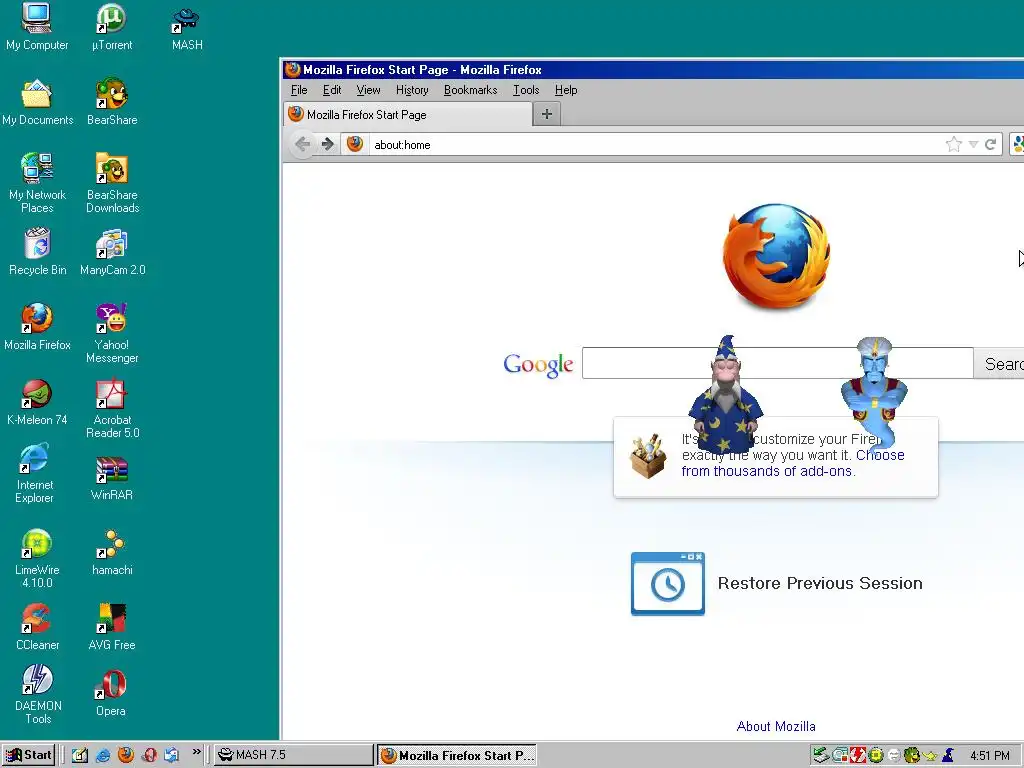The width and height of the screenshot is (1024, 768).
Task: Click the Firefox back arrow button
Action: pos(302,144)
